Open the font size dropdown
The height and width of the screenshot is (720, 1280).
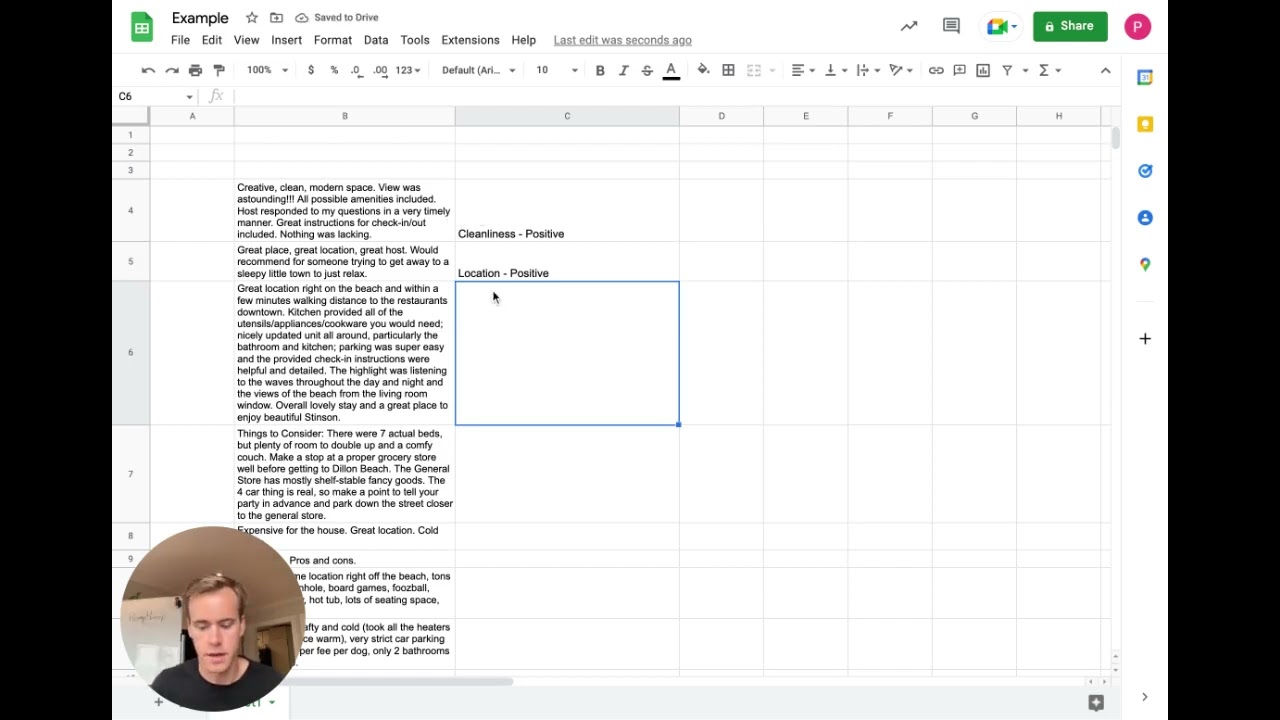(x=557, y=70)
